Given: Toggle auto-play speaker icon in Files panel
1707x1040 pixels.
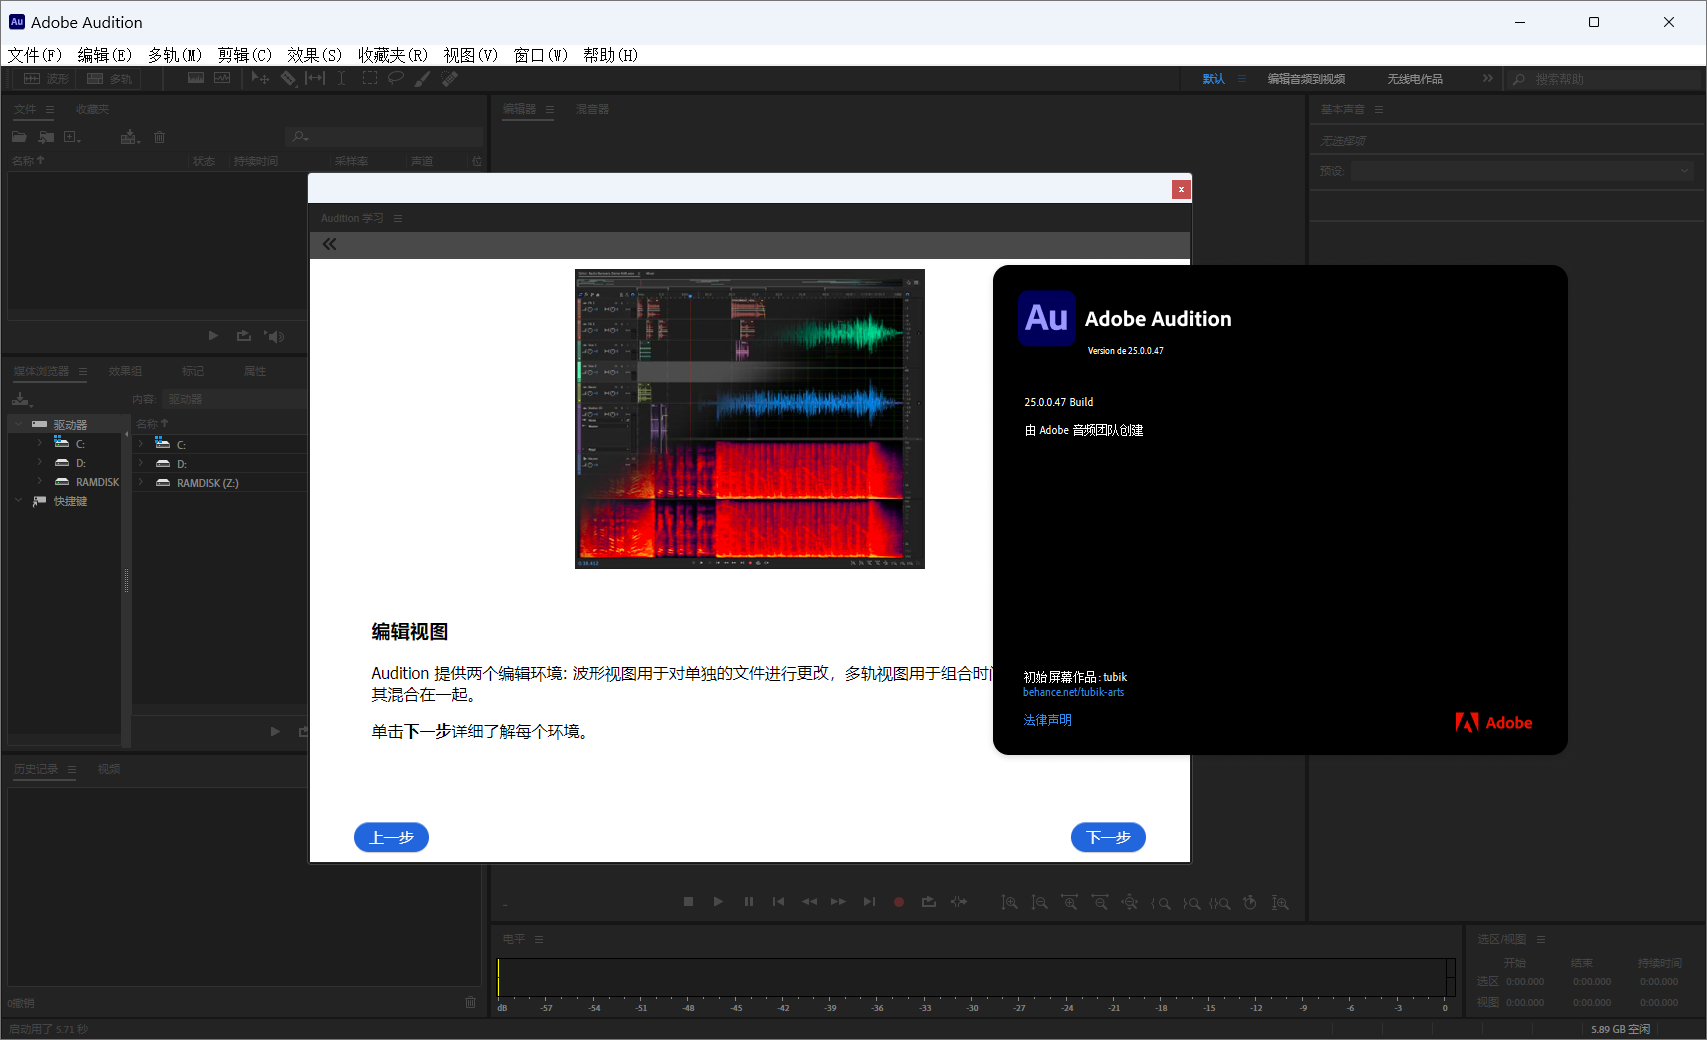Looking at the screenshot, I should [274, 336].
